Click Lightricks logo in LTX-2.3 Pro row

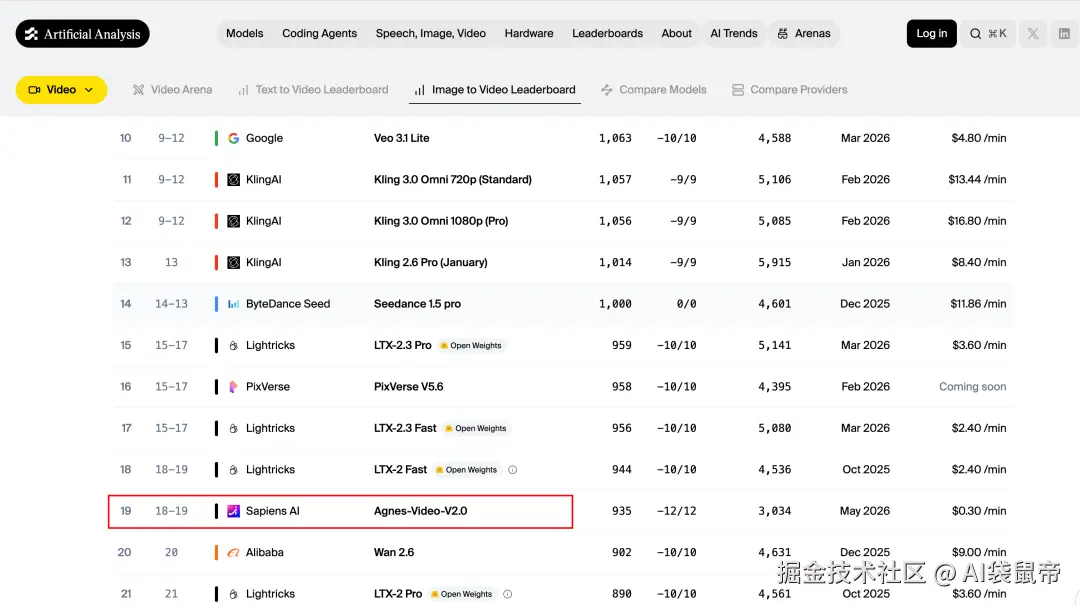click(x=233, y=346)
